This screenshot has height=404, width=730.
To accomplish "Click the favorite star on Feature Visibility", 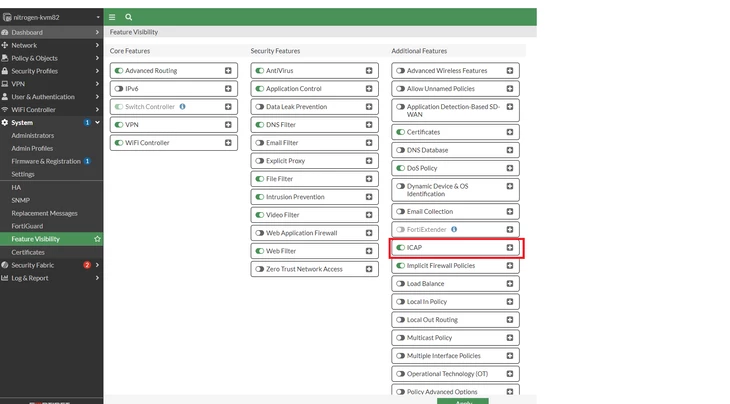I will 97,239.
